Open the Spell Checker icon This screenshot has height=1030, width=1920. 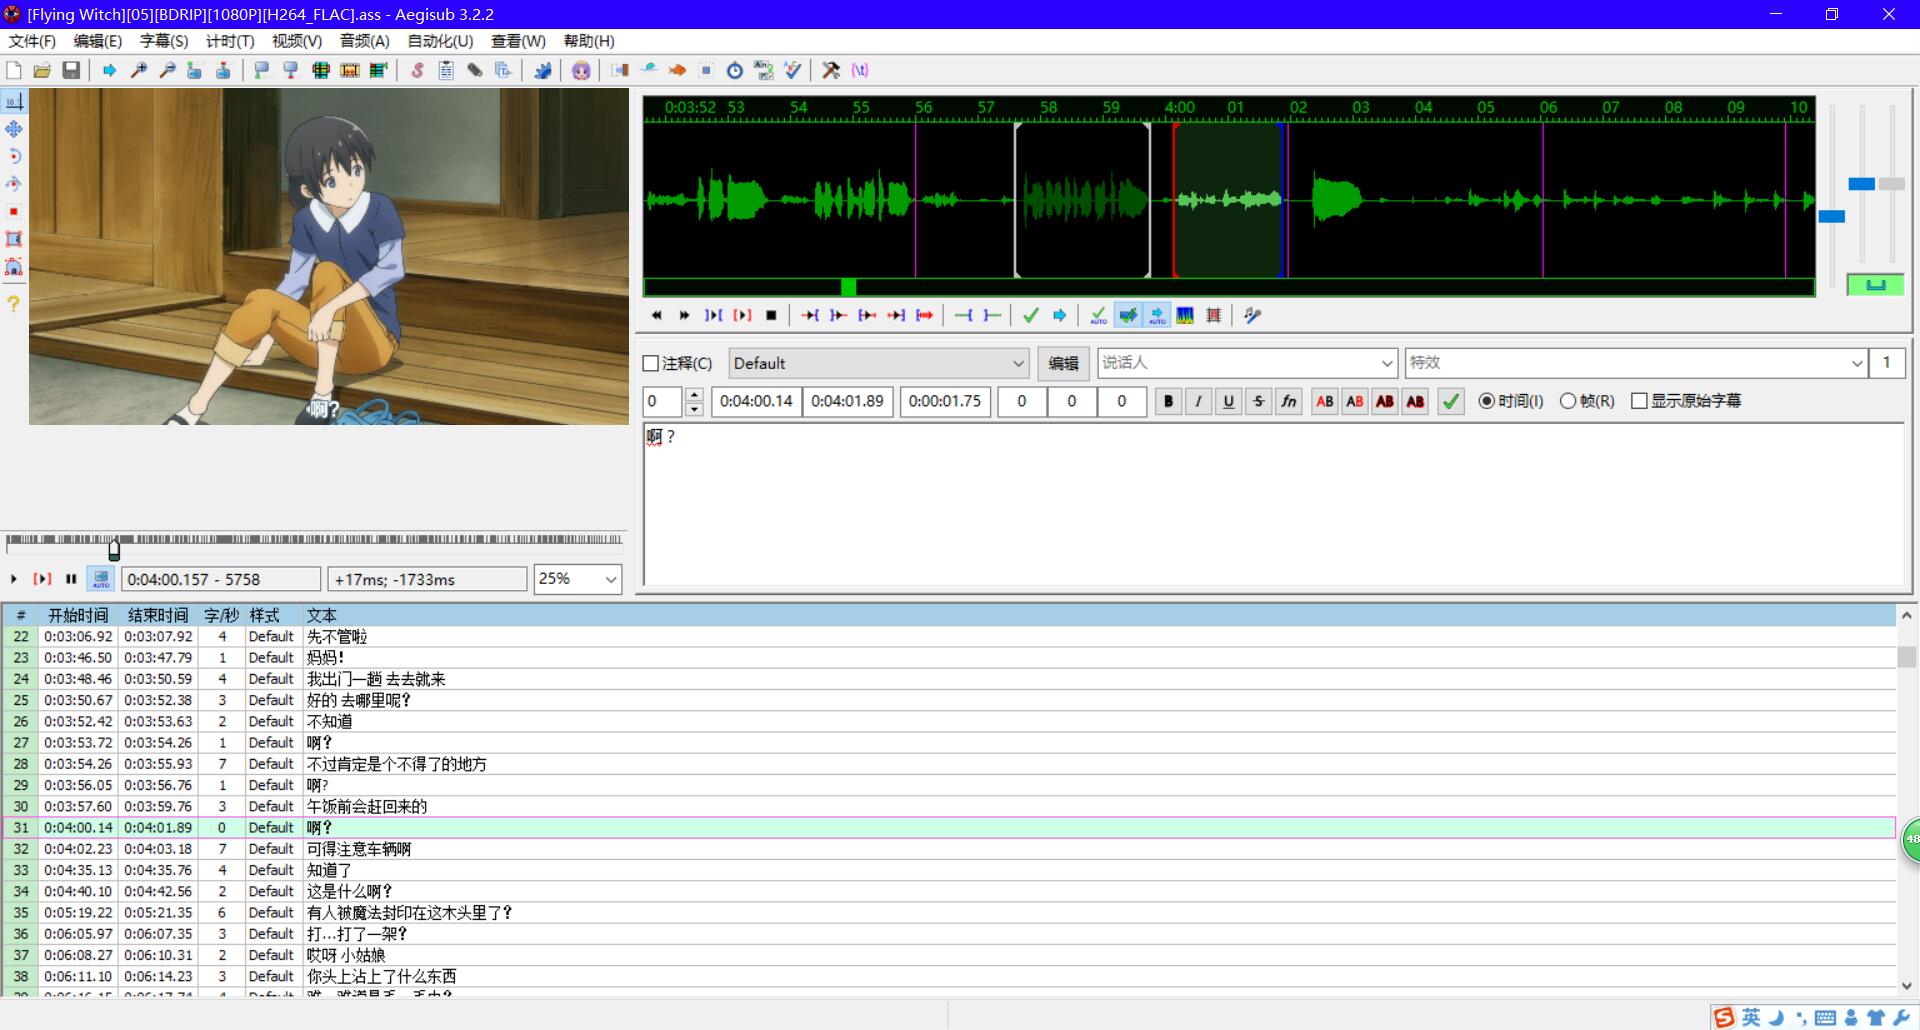click(x=793, y=70)
